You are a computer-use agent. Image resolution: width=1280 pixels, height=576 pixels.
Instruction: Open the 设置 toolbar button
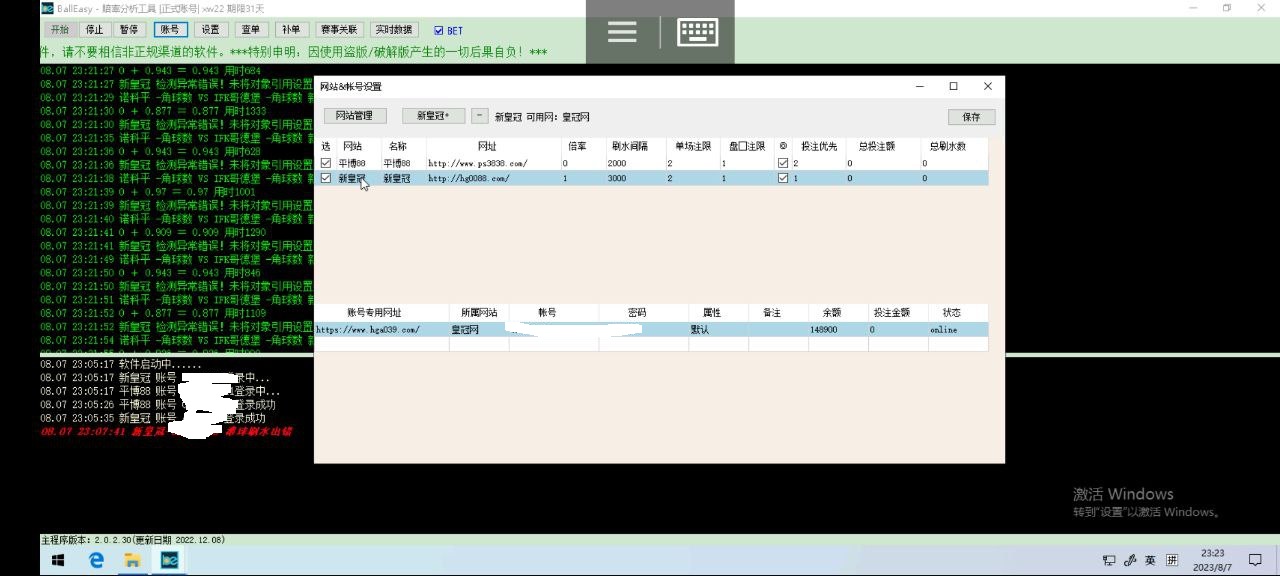click(x=210, y=30)
